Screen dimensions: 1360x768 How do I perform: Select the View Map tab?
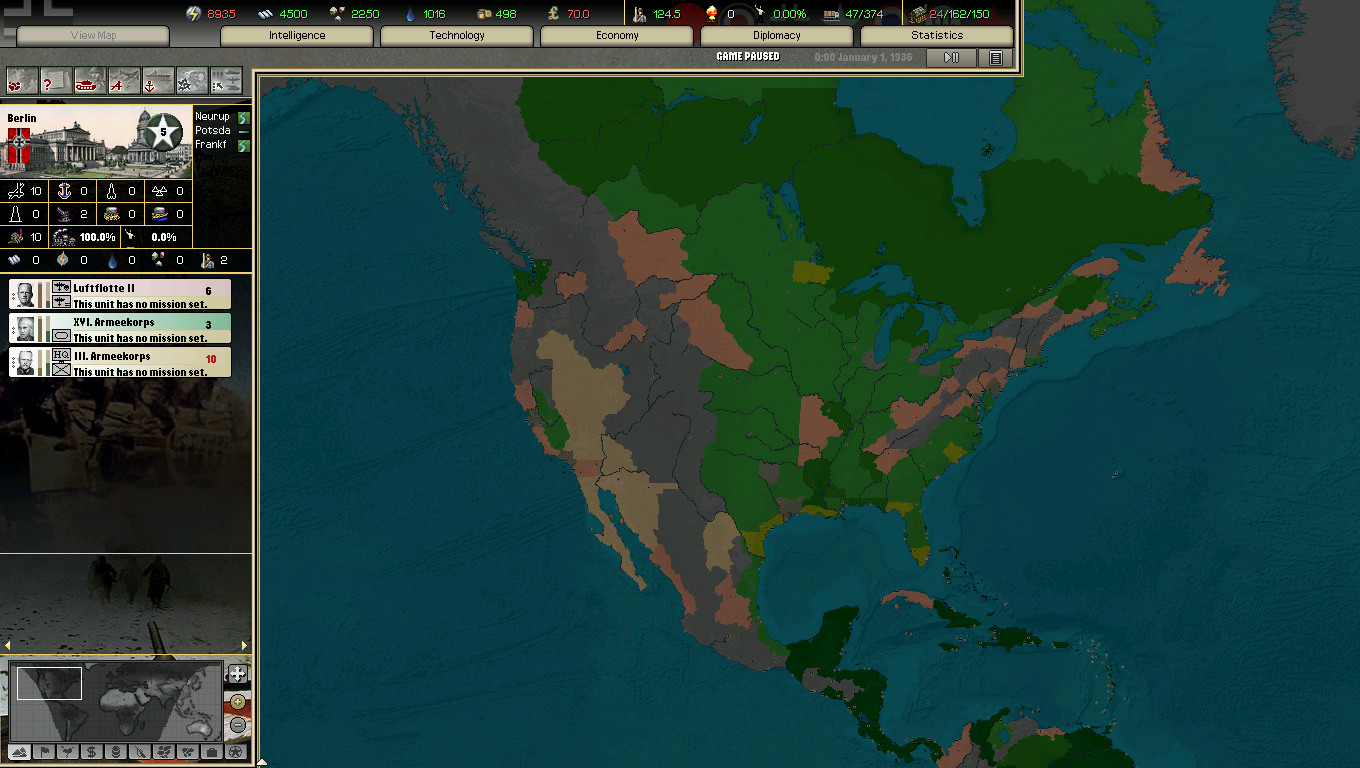point(93,36)
